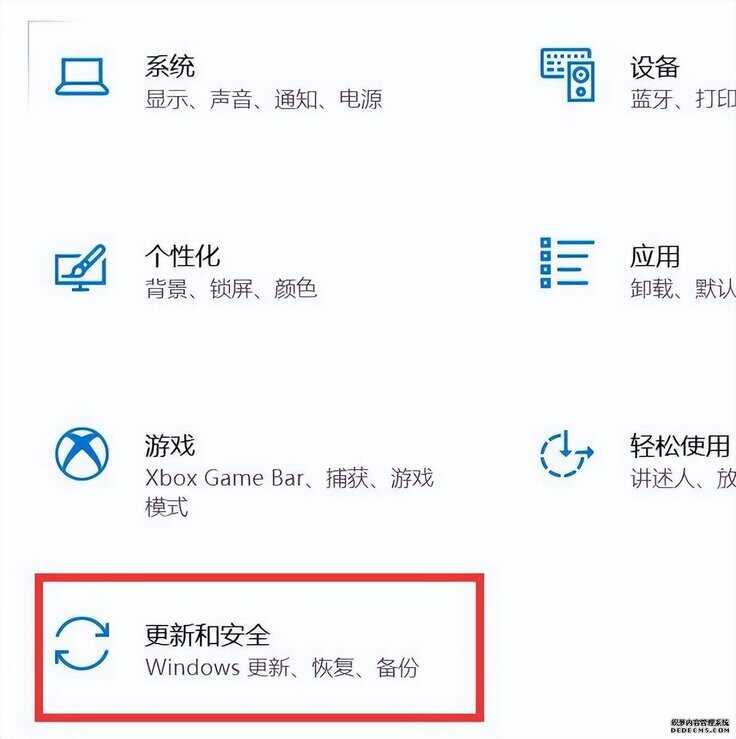This screenshot has height=739, width=736.
Task: Click the dashed-circle 轻松使用 icon
Action: point(567,453)
